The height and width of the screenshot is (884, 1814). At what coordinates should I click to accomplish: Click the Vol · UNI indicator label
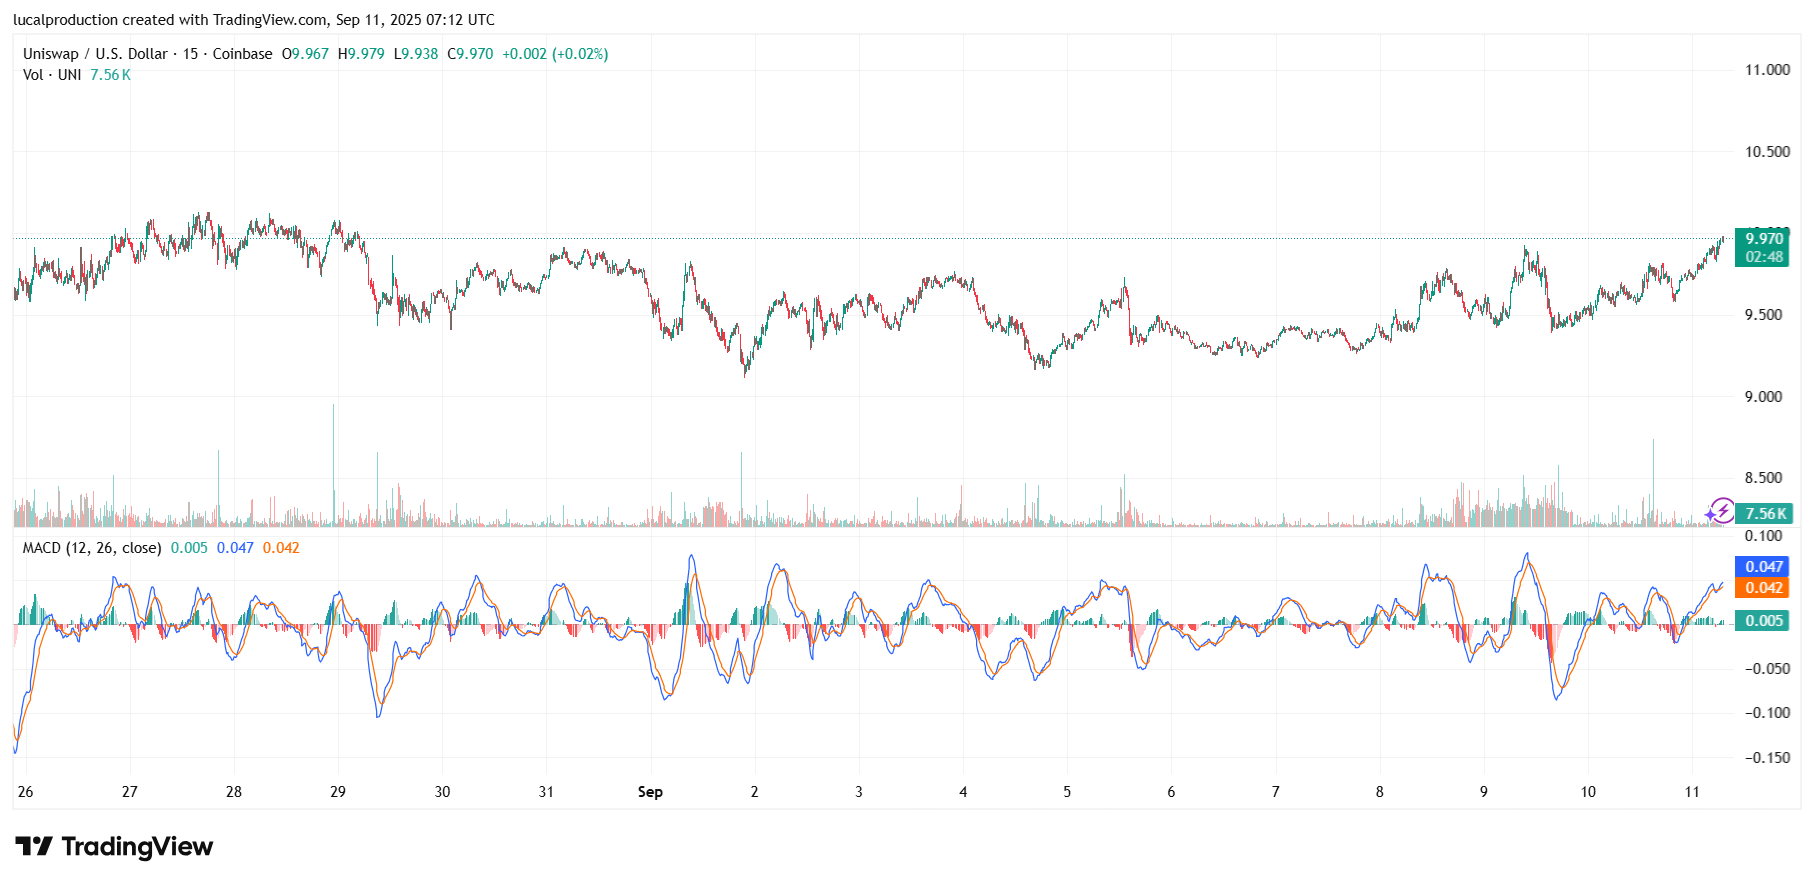click(52, 75)
